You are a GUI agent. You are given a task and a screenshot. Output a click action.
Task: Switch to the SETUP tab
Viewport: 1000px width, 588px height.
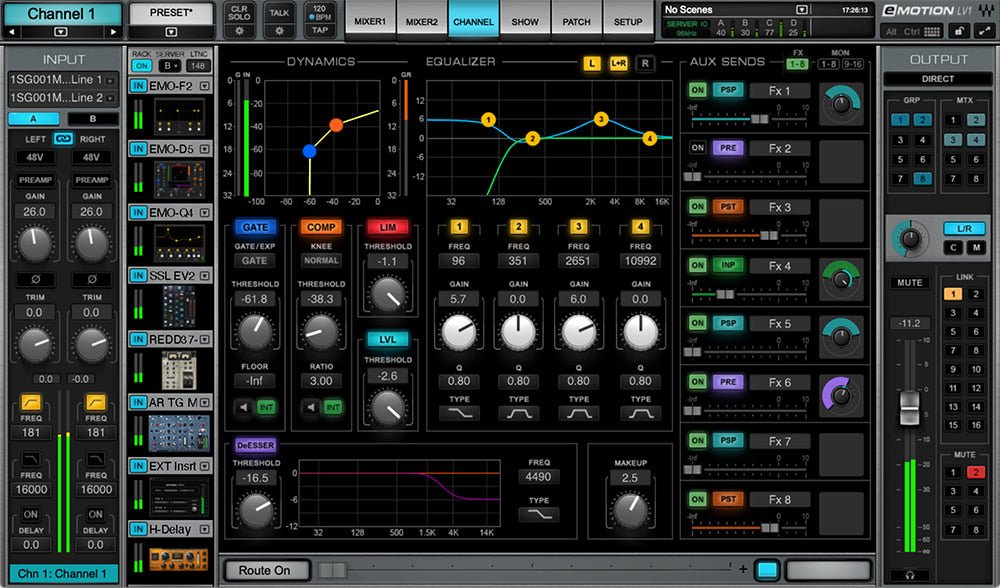[x=628, y=21]
